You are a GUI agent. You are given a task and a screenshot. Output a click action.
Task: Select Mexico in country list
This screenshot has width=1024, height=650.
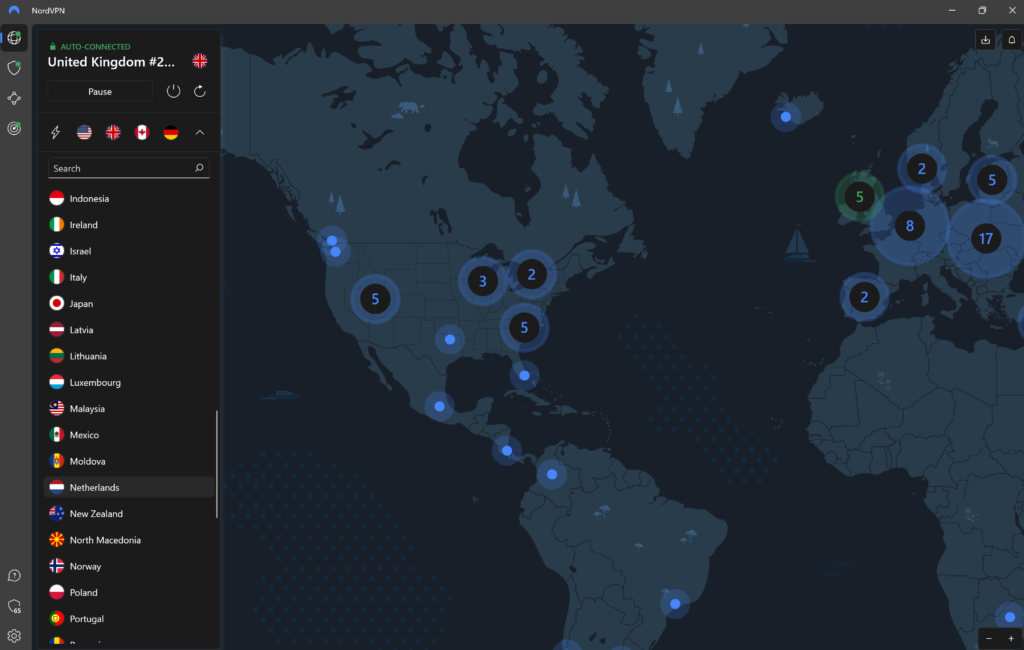129,435
